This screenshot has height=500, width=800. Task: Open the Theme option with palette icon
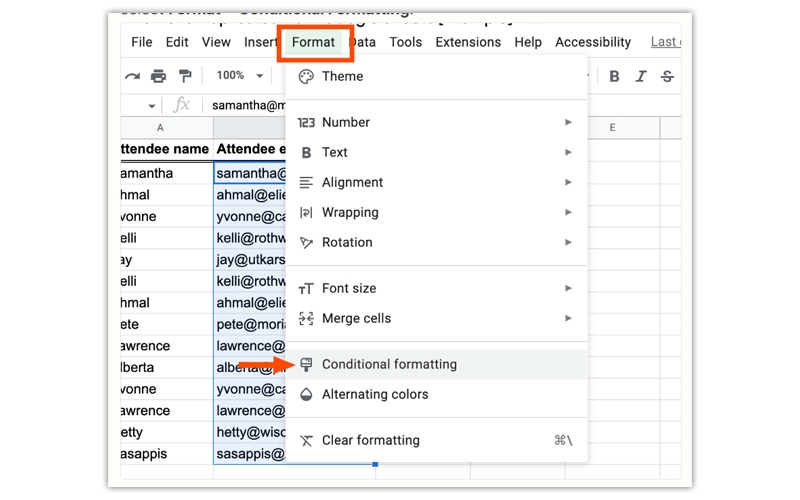[x=342, y=76]
